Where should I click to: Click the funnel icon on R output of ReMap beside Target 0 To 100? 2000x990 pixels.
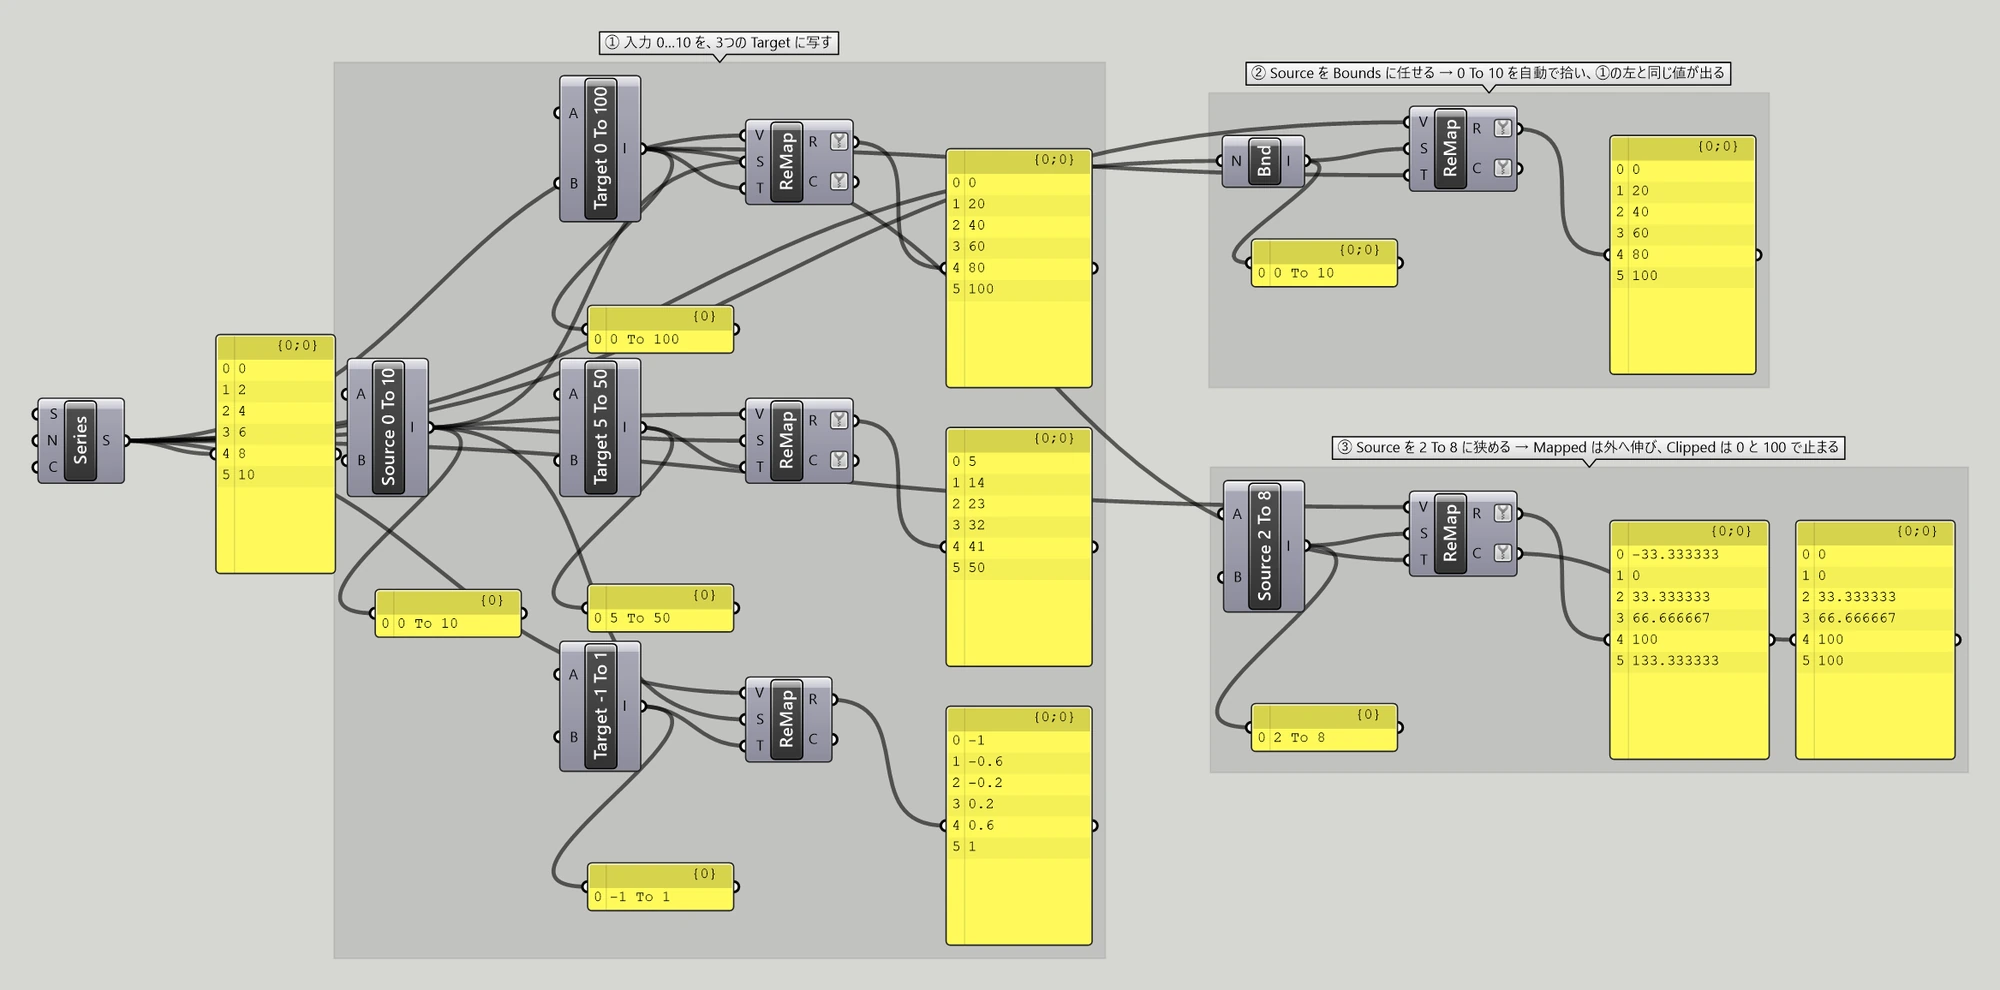tap(839, 141)
